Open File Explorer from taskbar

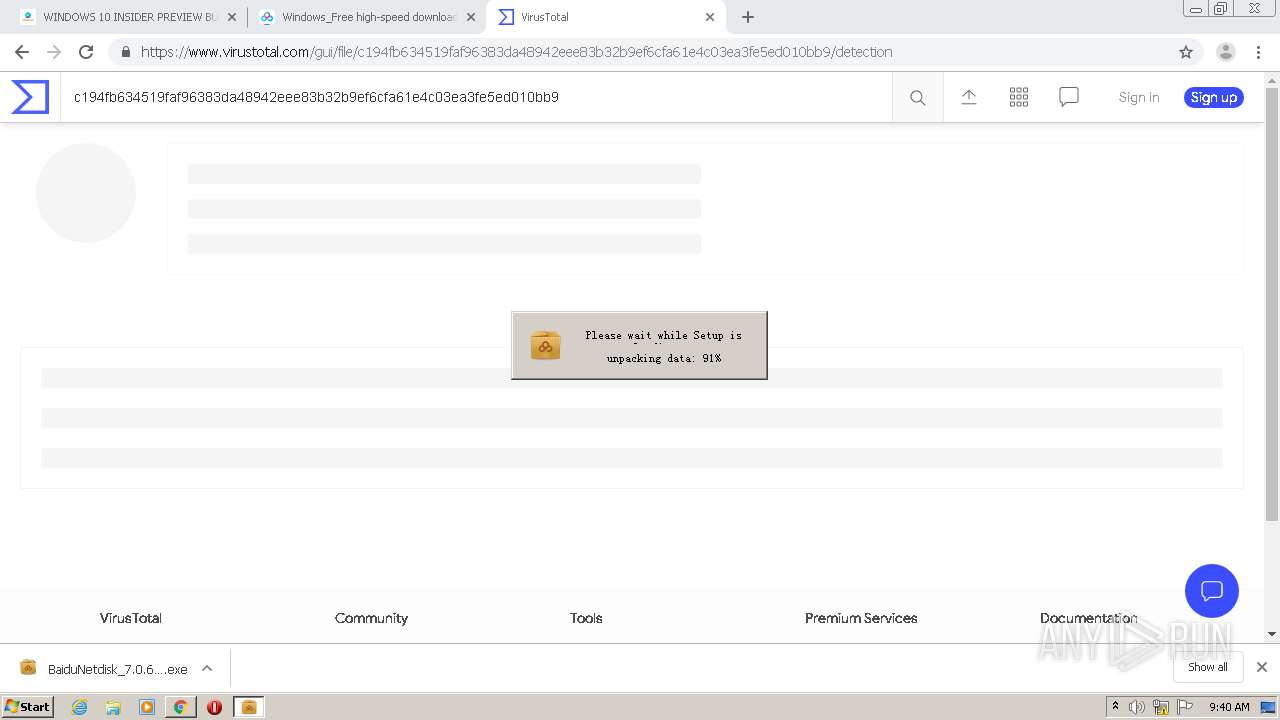point(113,707)
